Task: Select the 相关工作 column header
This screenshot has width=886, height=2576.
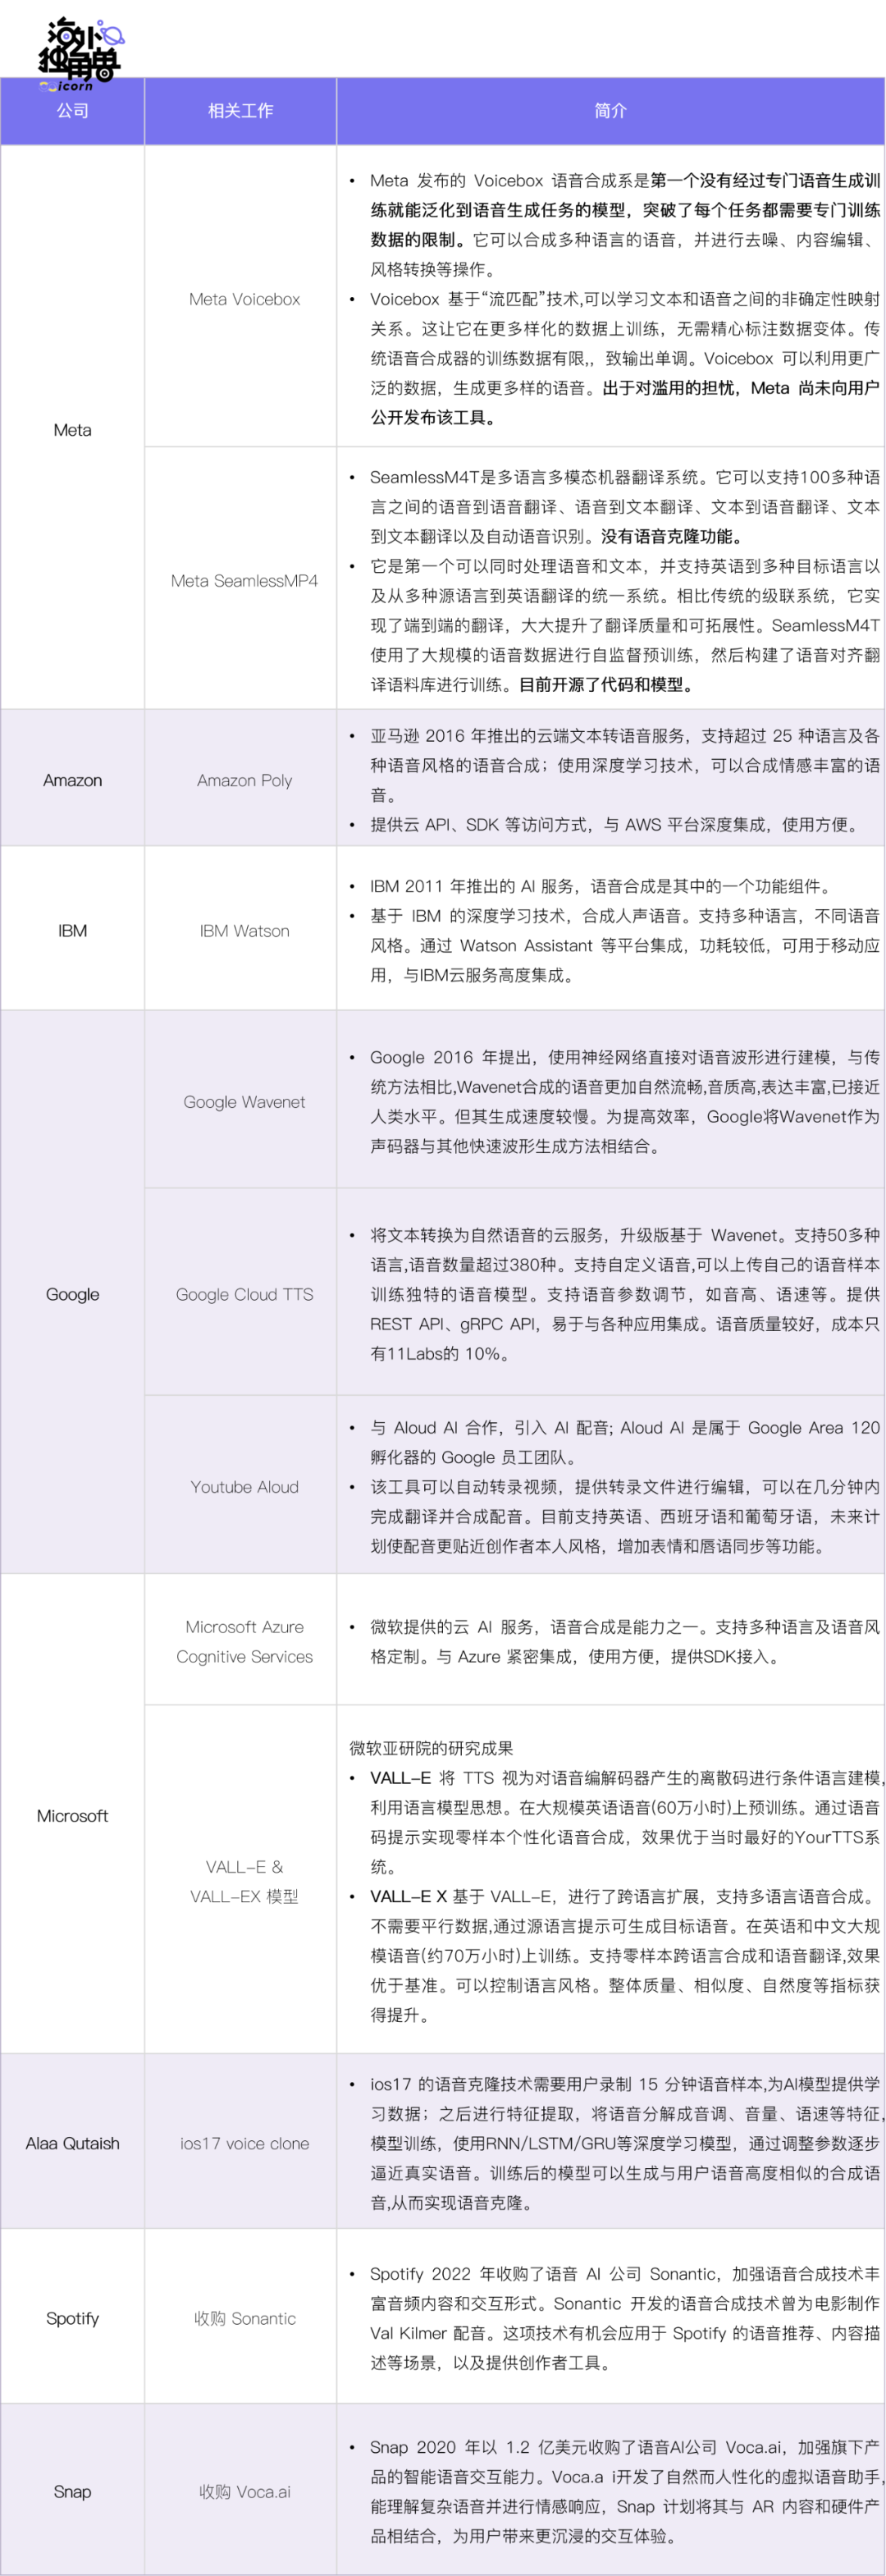Action: coord(240,111)
